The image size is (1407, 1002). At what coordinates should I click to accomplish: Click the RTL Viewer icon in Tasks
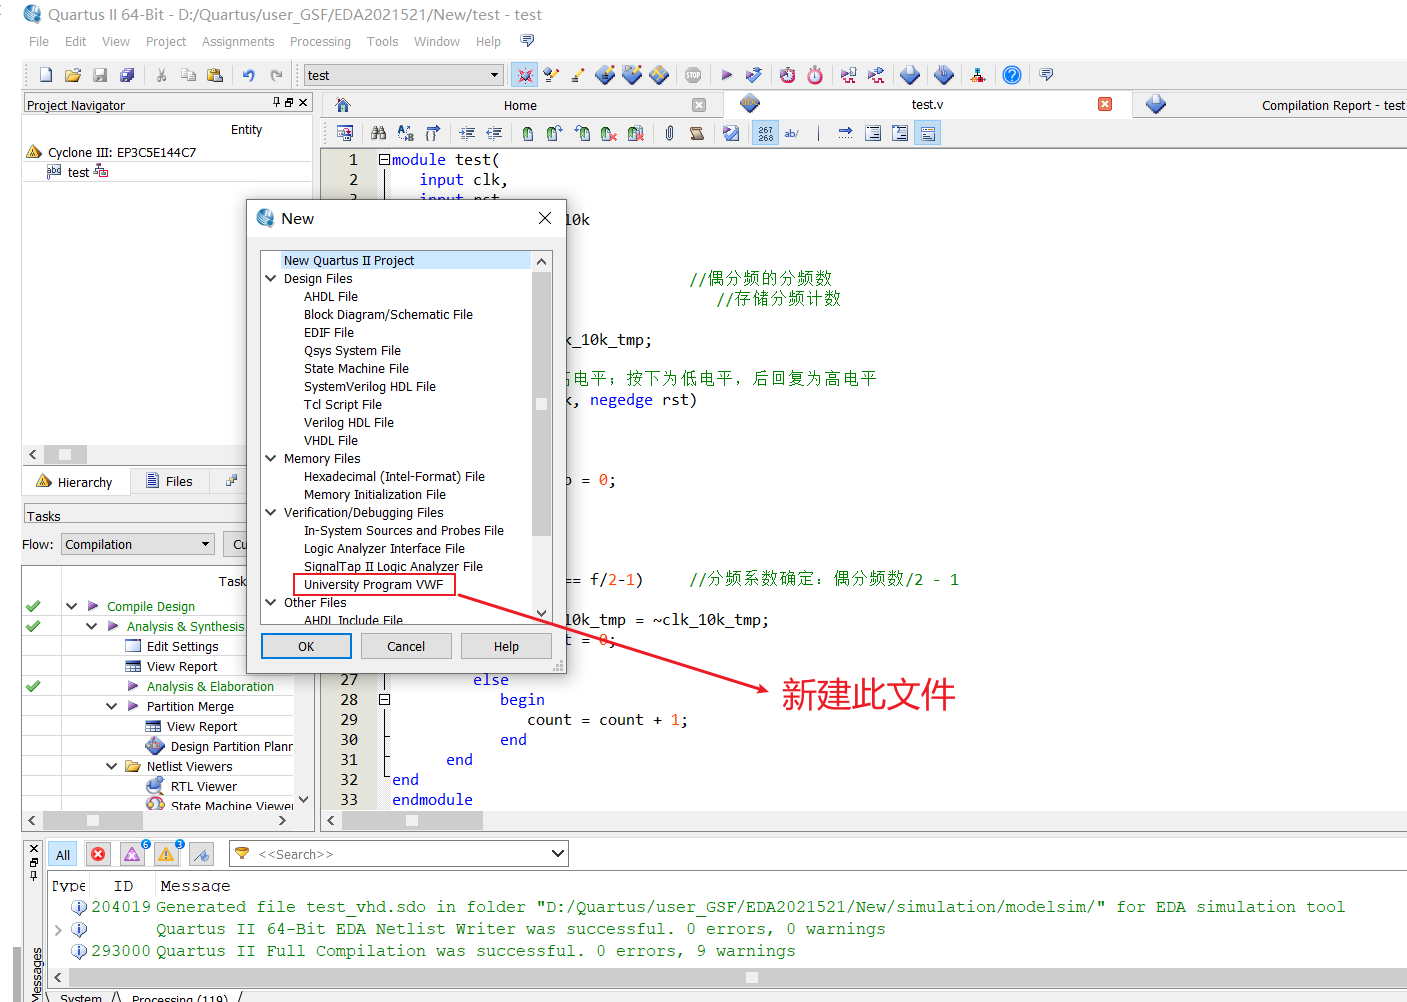(155, 786)
